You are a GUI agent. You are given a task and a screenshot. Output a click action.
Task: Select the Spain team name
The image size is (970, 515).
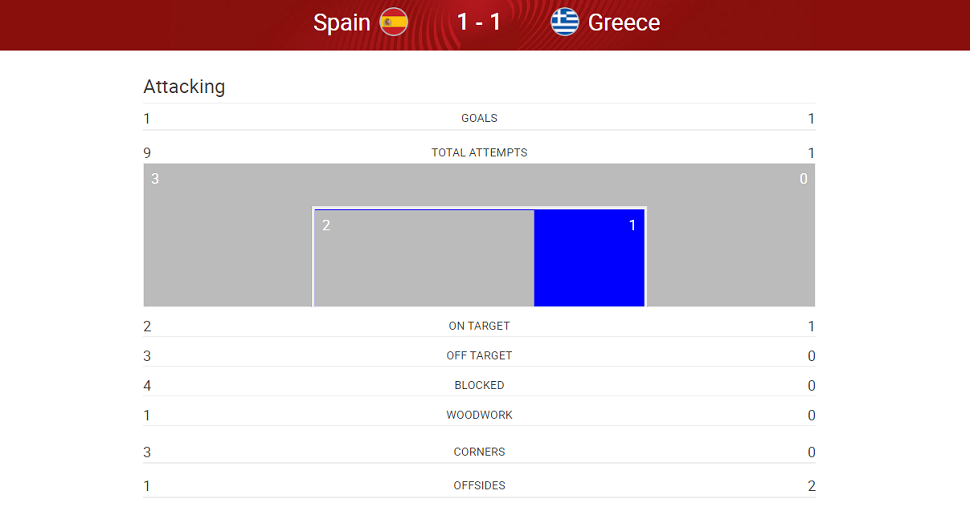point(341,23)
